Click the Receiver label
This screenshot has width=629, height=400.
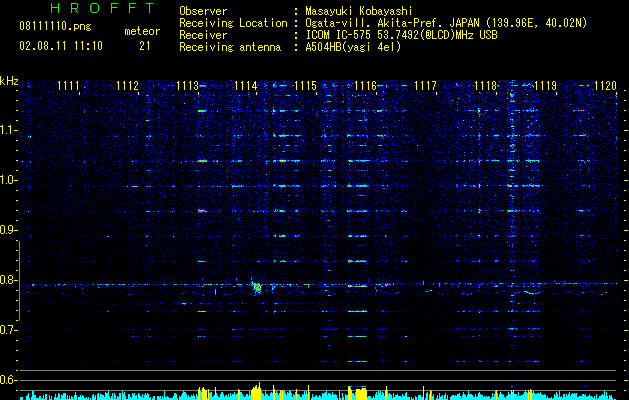coord(203,35)
